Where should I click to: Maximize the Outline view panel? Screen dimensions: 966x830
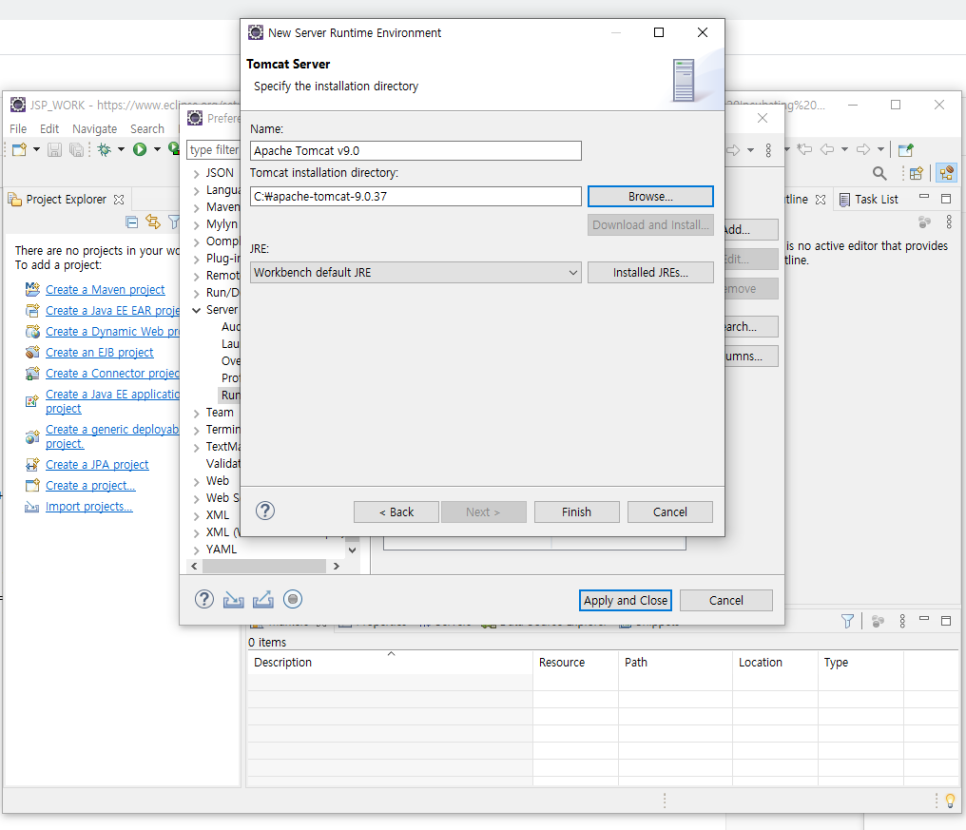pos(946,198)
